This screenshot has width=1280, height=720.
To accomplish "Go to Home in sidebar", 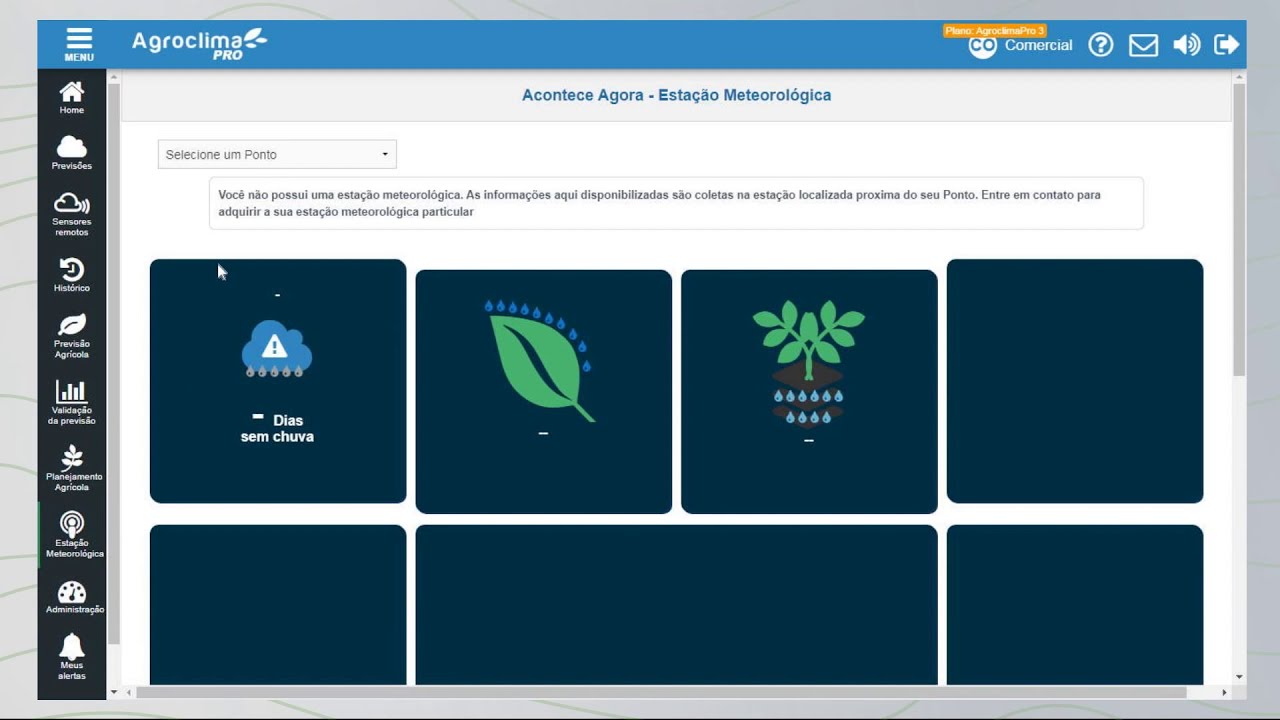I will (72, 98).
